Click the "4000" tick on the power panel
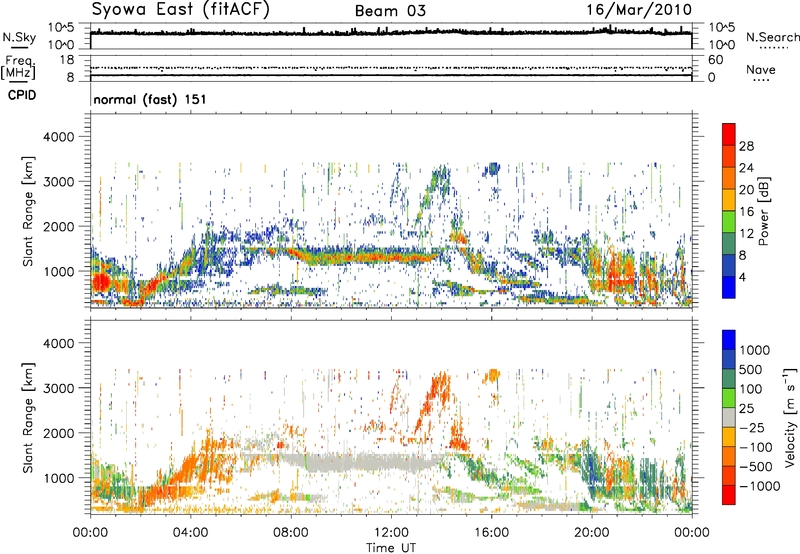Image resolution: width=800 pixels, height=554 pixels. [58, 137]
